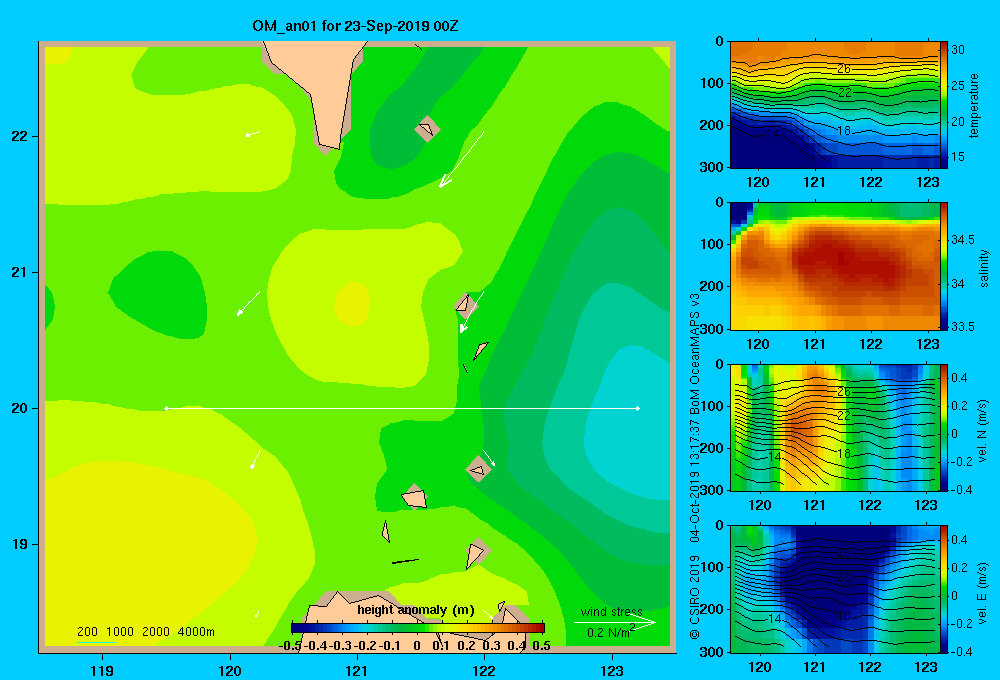Click the salinity colorbar
Viewport: 1000px width, 680px height.
[944, 266]
